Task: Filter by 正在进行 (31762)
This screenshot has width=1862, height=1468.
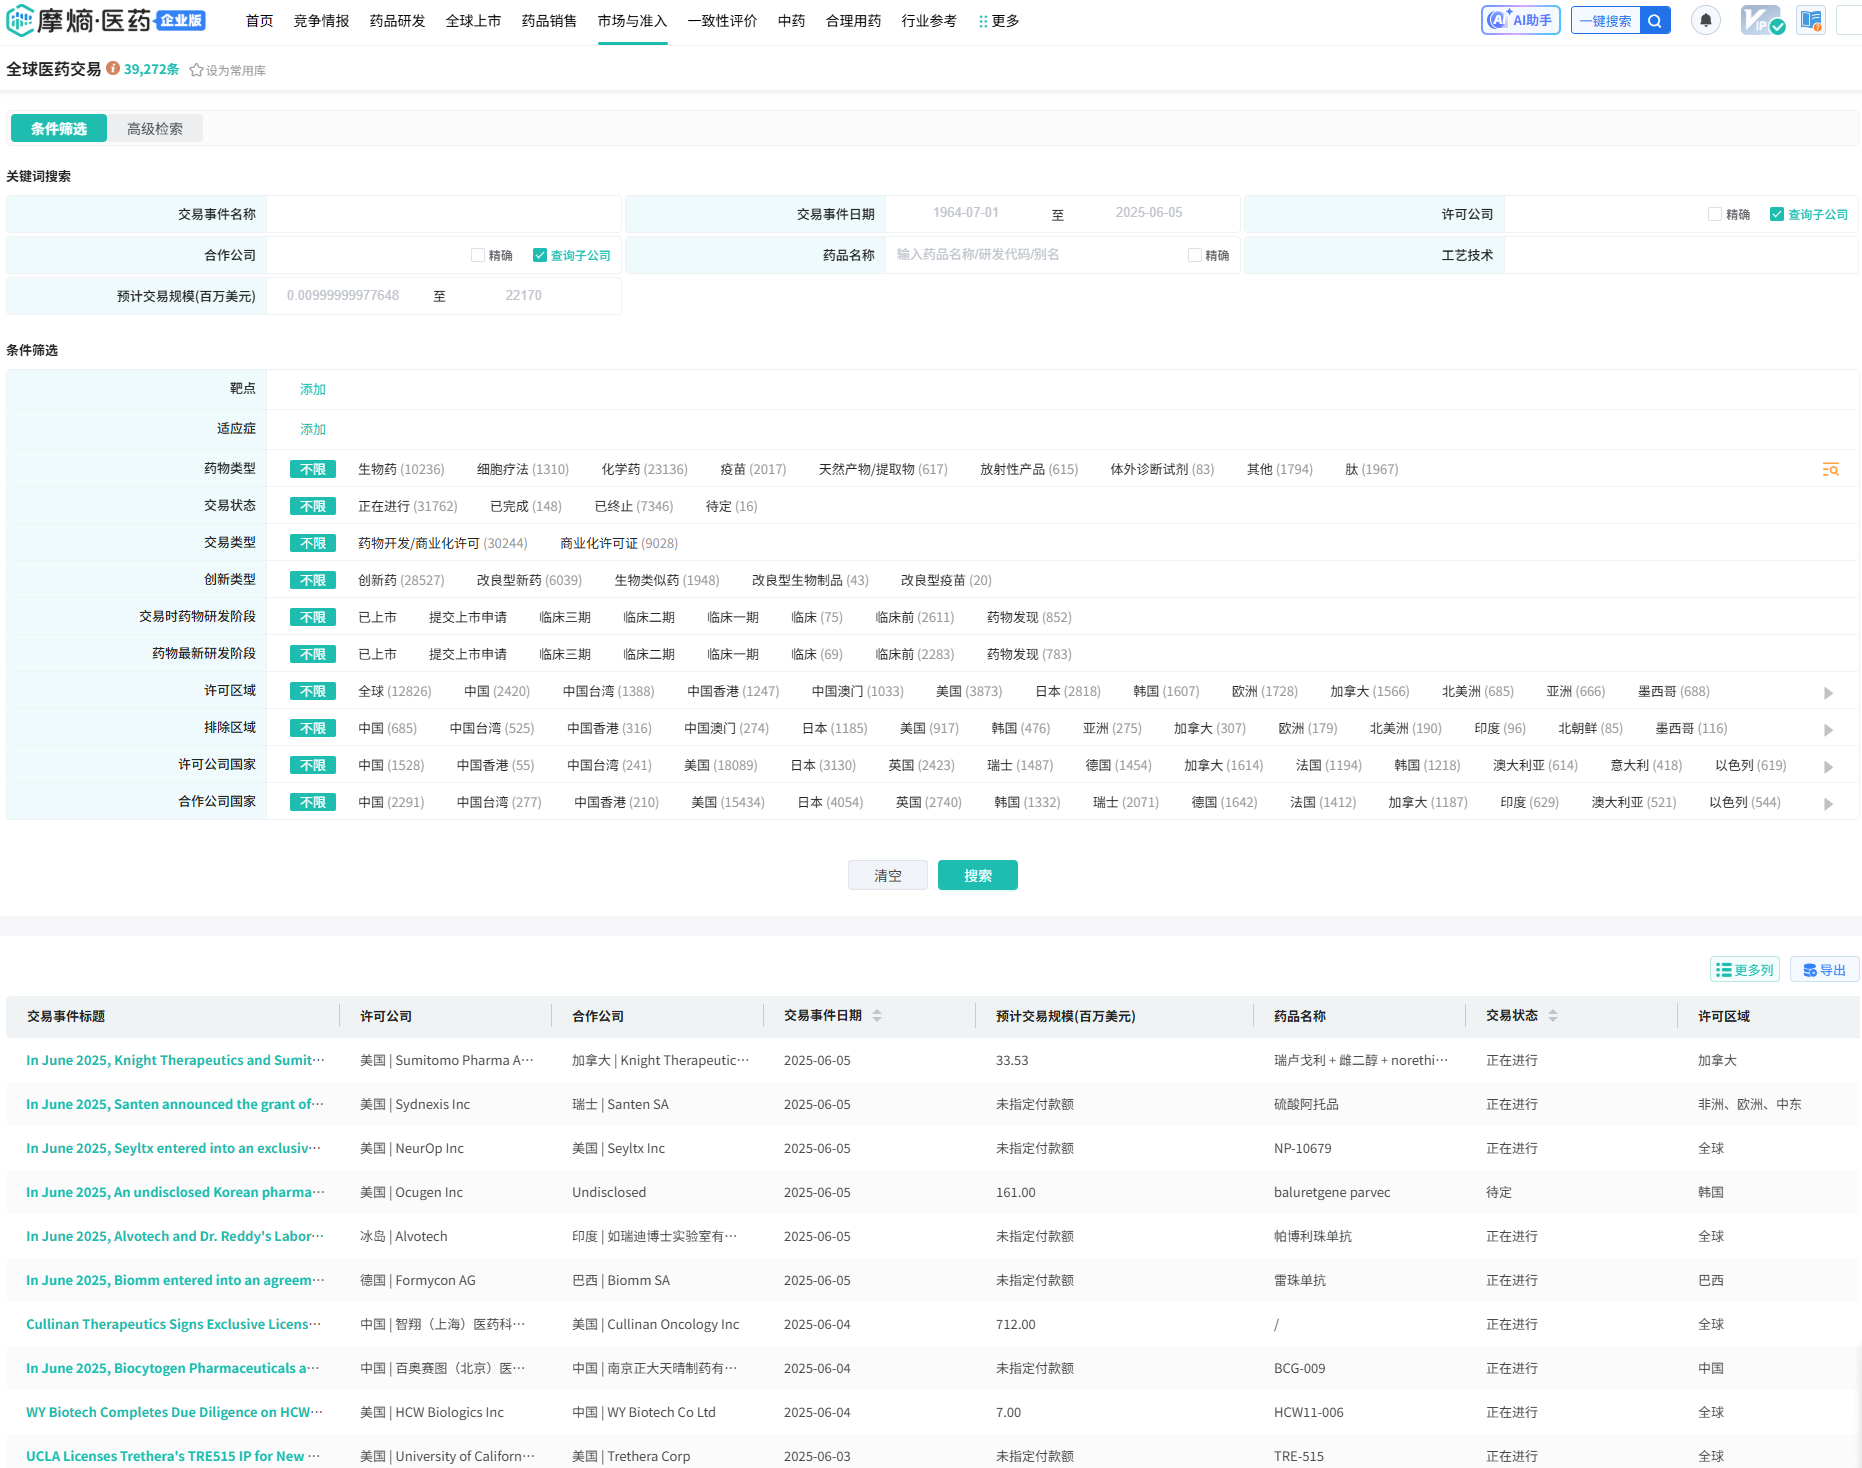Action: coord(408,506)
